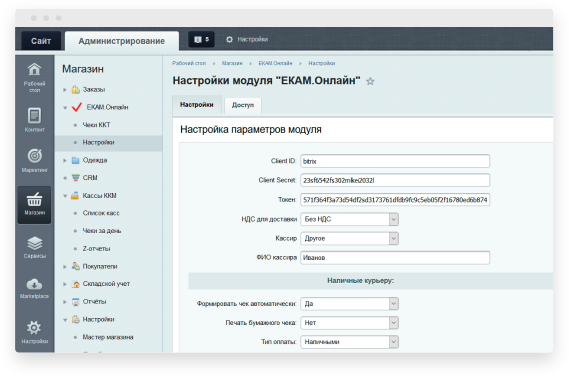Collapse the Настройки tree node near bottom
The height and width of the screenshot is (376, 569).
click(x=65, y=320)
